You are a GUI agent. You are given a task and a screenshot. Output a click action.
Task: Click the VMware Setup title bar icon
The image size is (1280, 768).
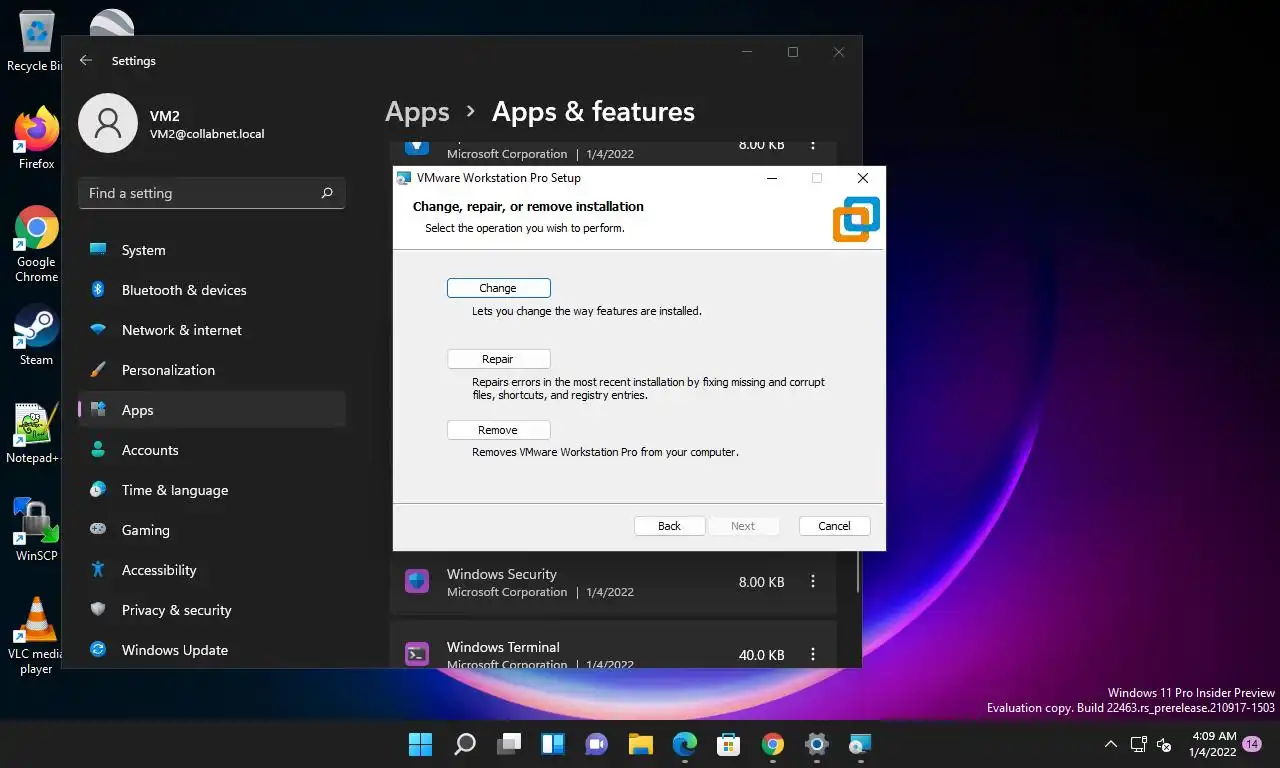404,178
